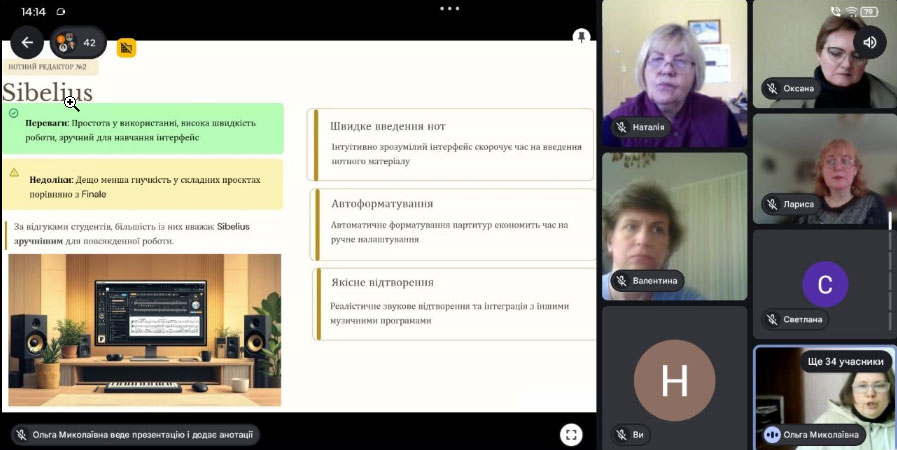Click the yellow 'Недоліки' drawbacks box
Viewport: 897px width, 450px height.
coord(142,184)
